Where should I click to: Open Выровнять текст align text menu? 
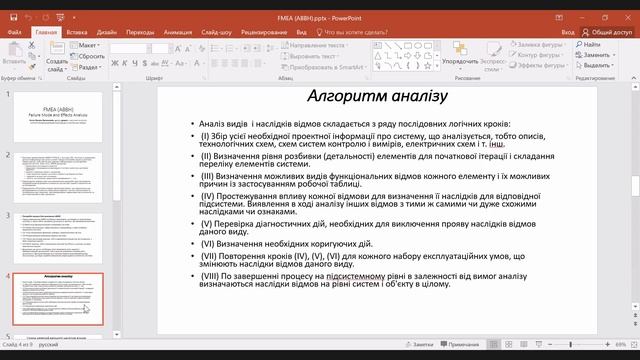(311, 56)
